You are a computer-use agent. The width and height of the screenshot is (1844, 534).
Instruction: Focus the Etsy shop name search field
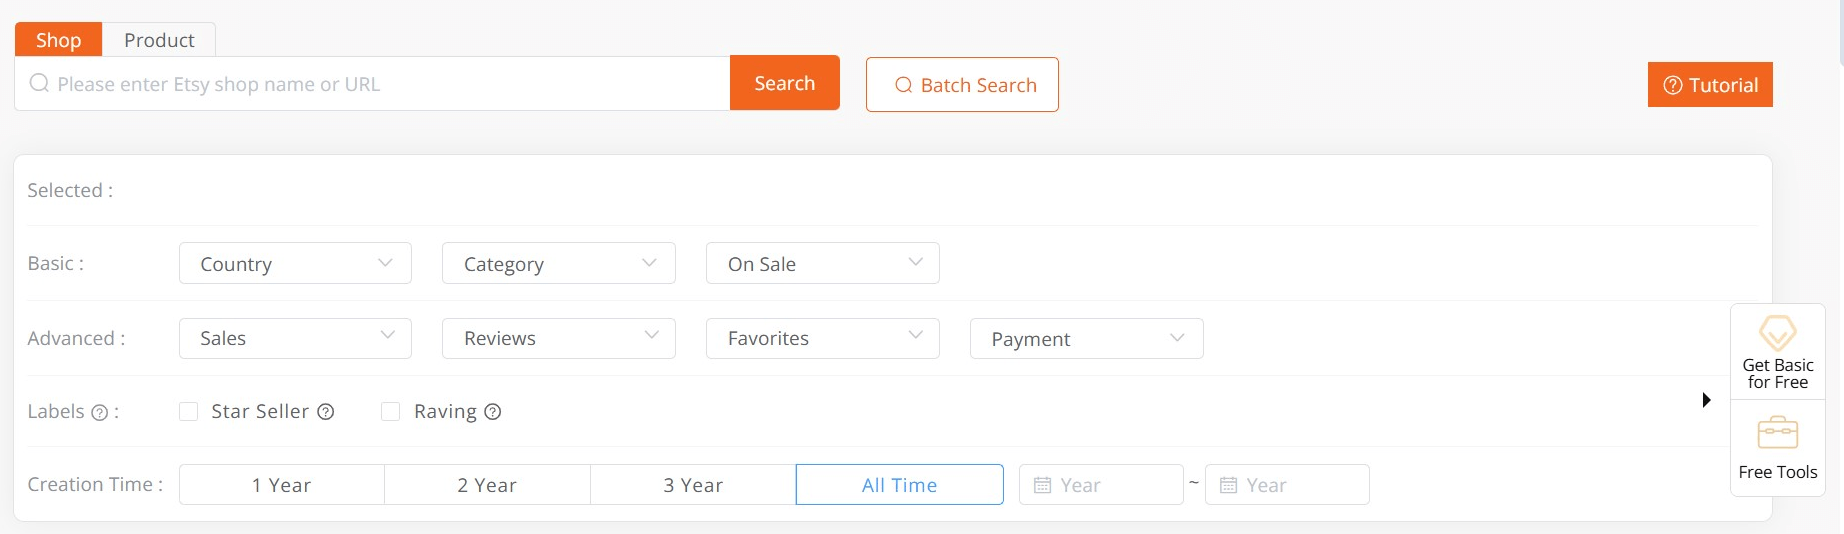380,84
